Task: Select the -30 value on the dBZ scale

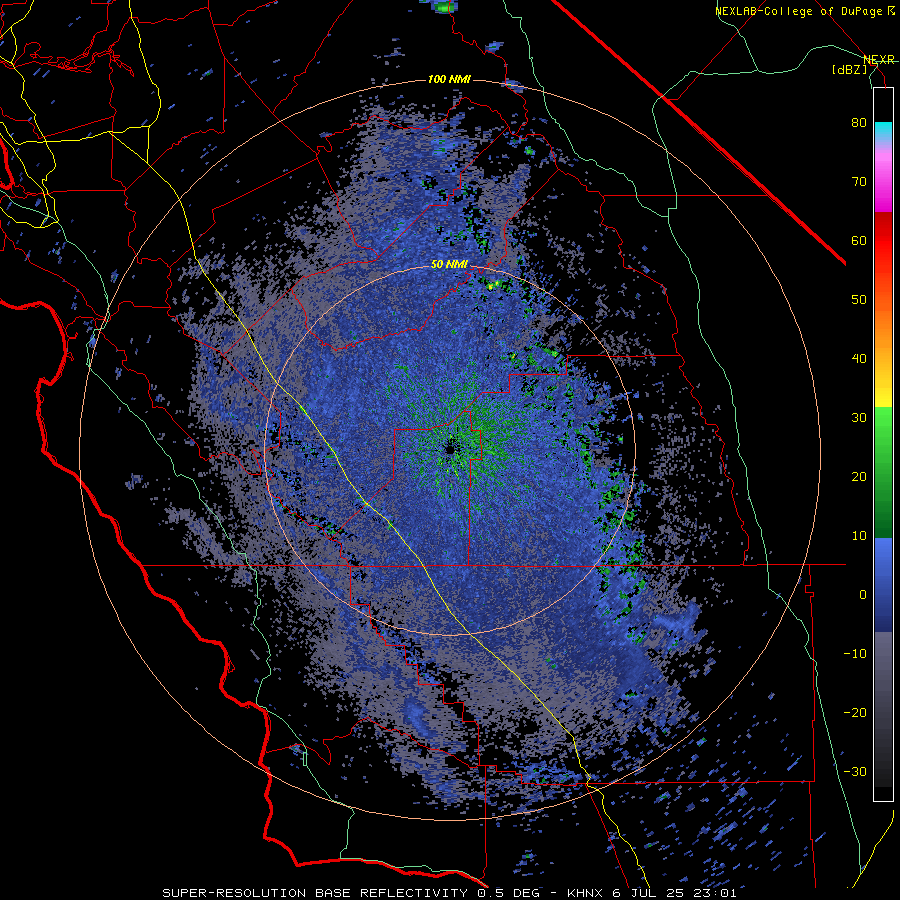Action: (855, 771)
